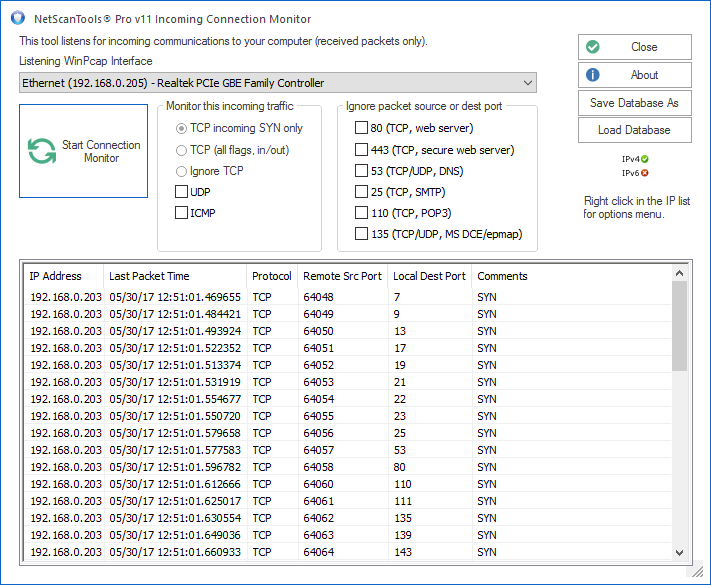Click the IPv4 green status icon

point(645,159)
